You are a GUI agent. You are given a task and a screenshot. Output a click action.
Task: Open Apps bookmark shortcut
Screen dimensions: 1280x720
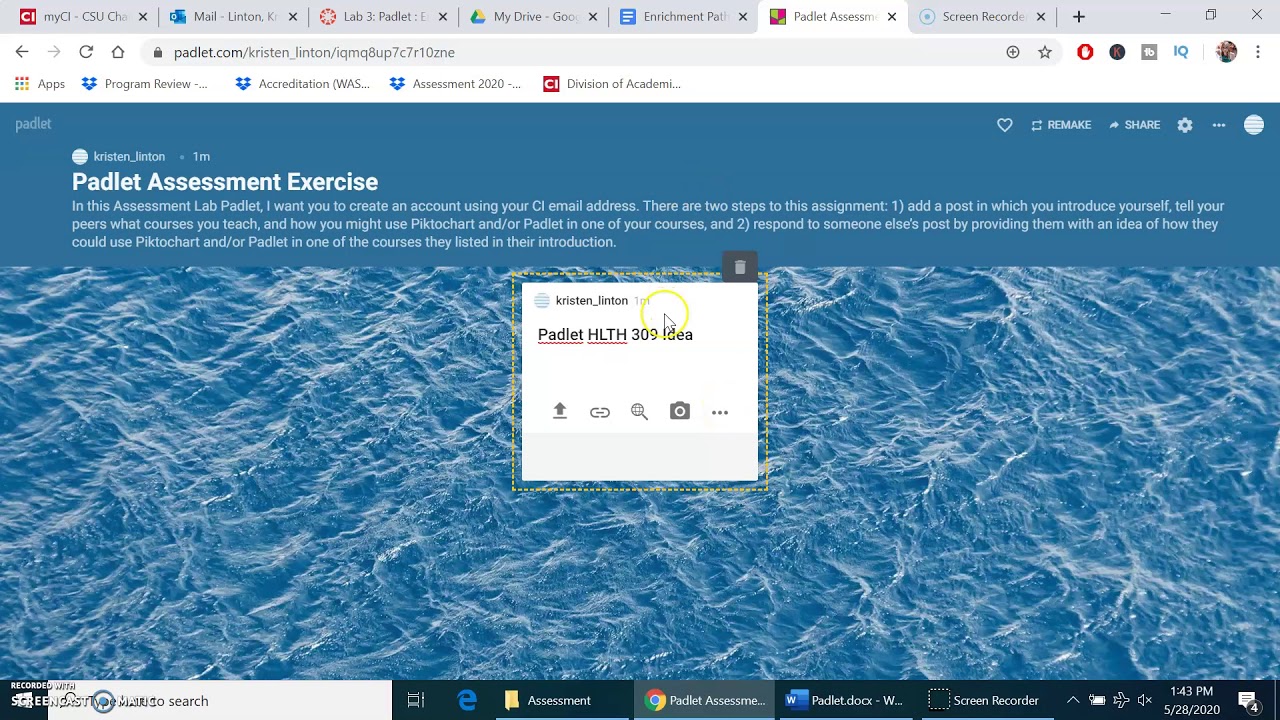click(x=40, y=84)
